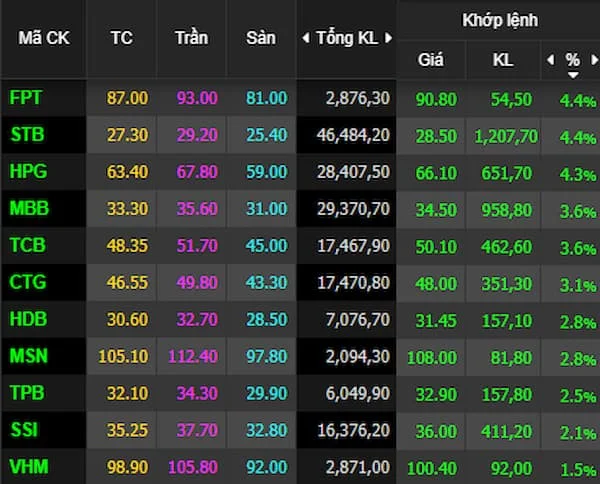Select STB ceiling price 29.20

(x=197, y=135)
